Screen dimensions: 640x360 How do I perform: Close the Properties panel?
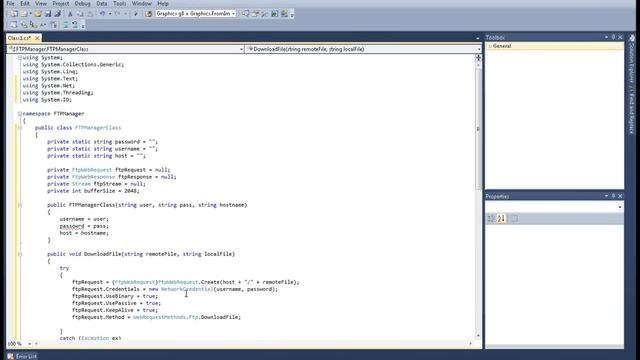tap(620, 196)
